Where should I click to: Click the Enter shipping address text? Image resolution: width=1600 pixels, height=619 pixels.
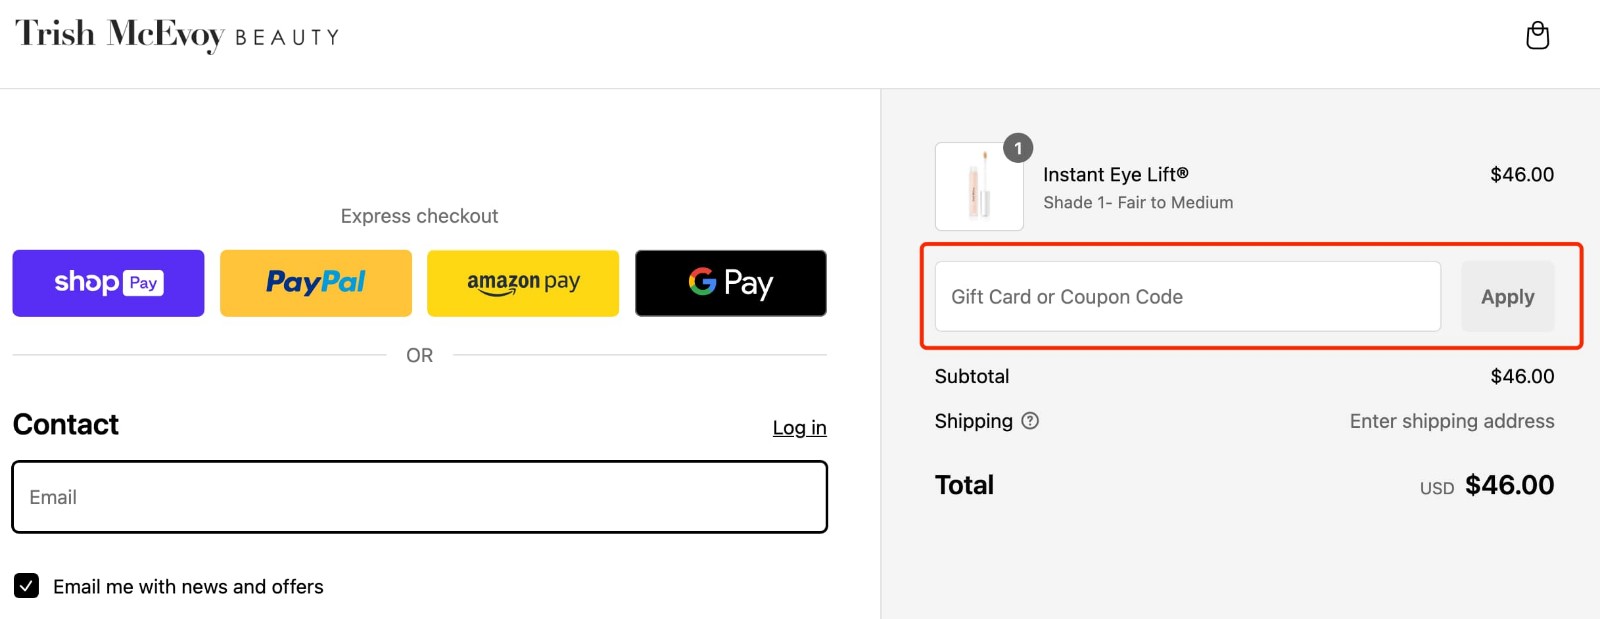coord(1451,421)
